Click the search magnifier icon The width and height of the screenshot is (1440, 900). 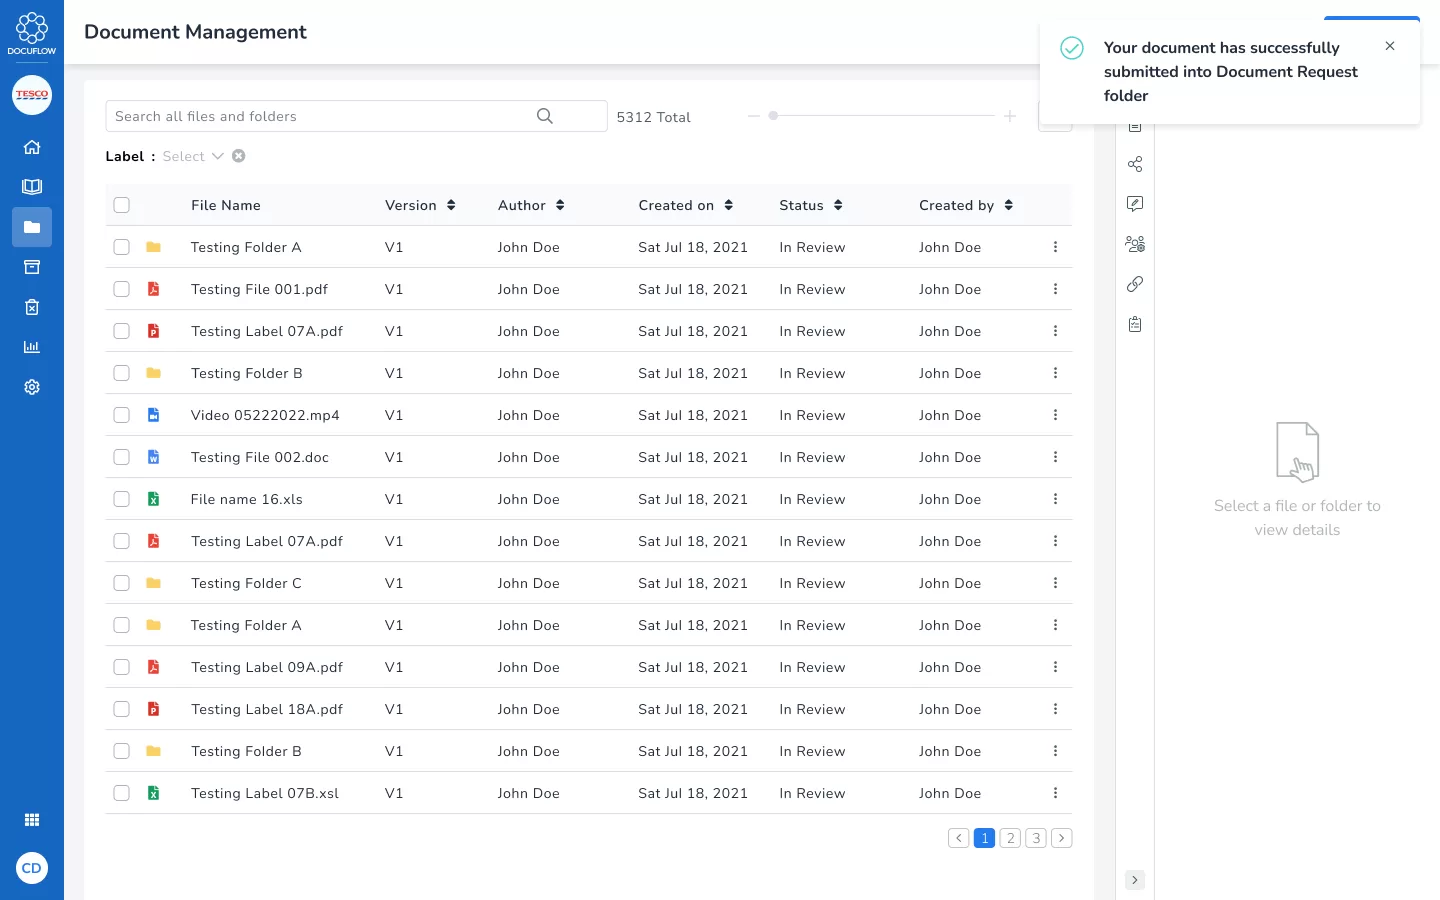pos(545,116)
